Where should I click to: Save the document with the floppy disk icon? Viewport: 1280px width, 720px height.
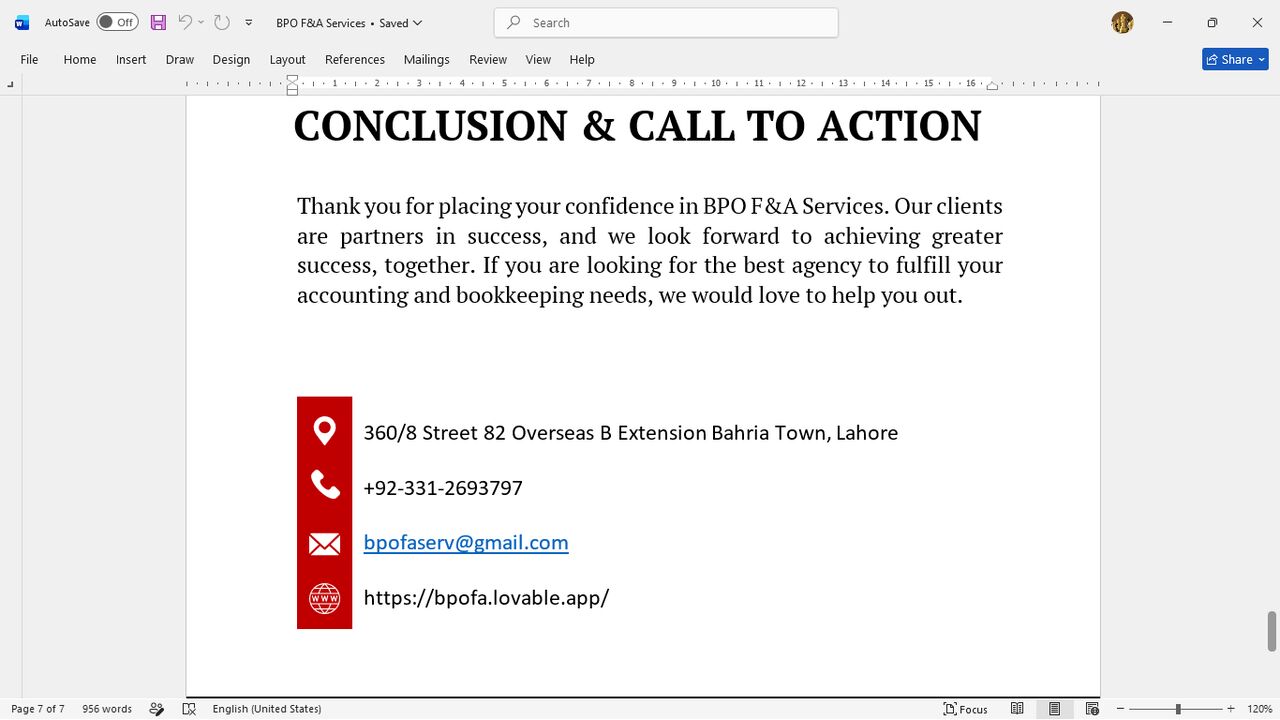(x=158, y=22)
